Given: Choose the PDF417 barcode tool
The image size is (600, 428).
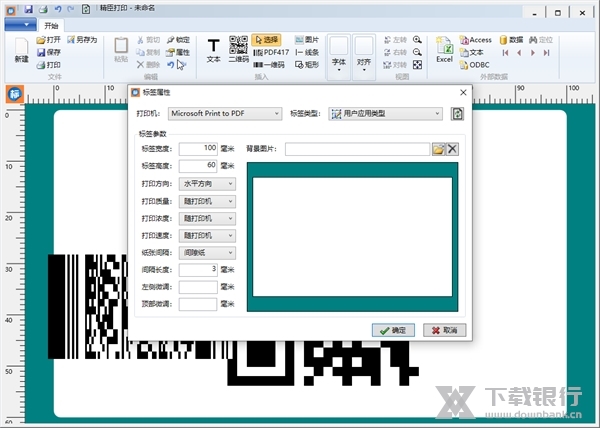Looking at the screenshot, I should pos(271,52).
